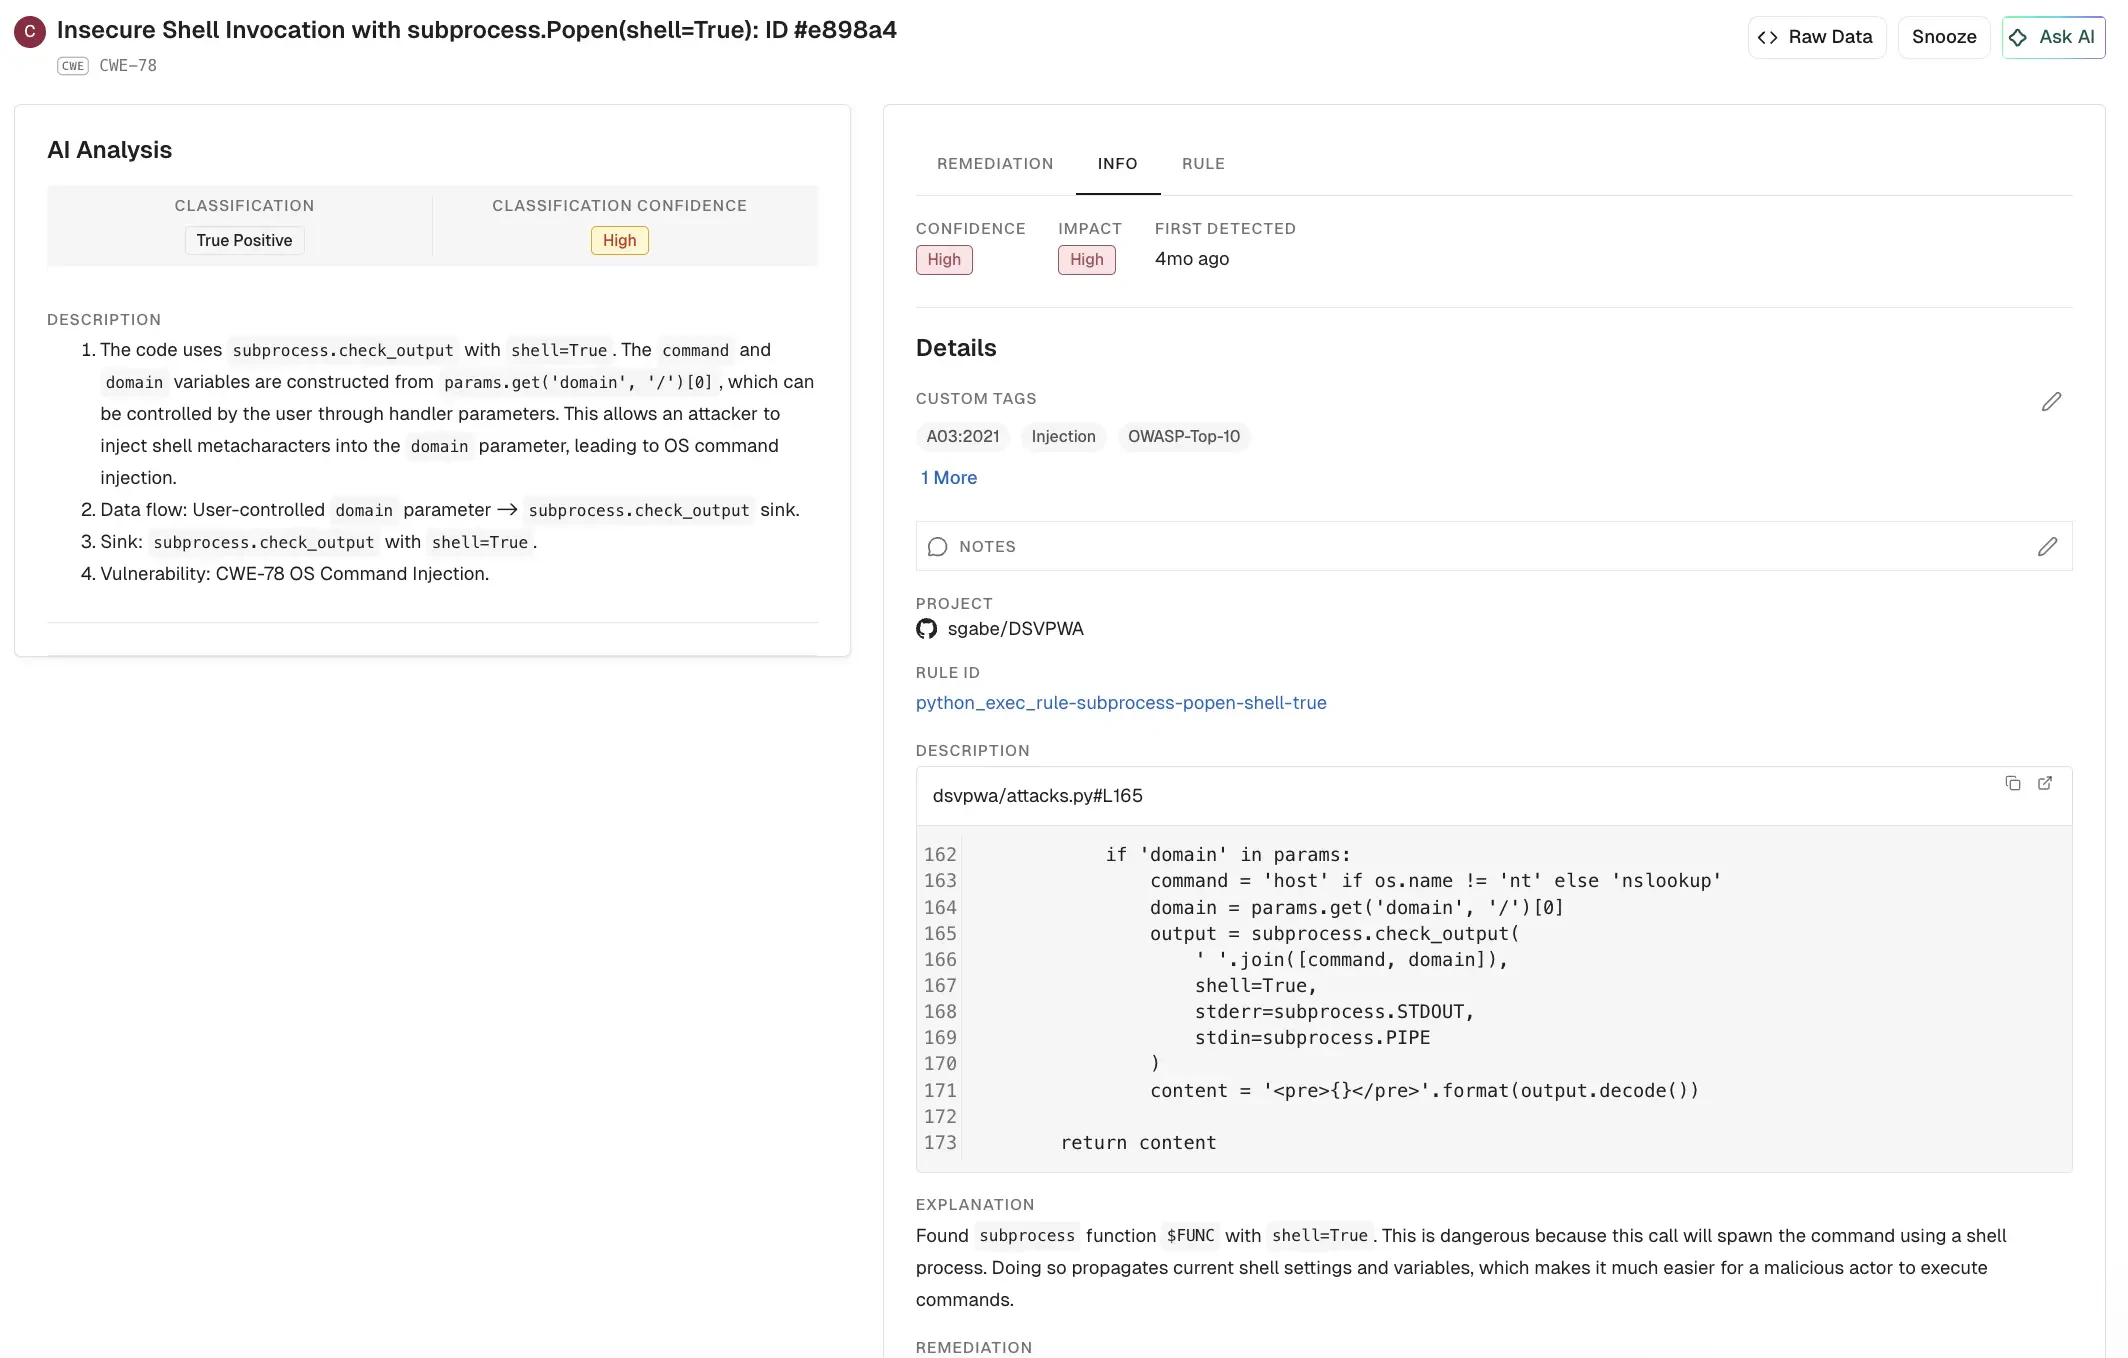2128x1358 pixels.
Task: Open the sgabe/DSVPWA project
Action: 1015,628
